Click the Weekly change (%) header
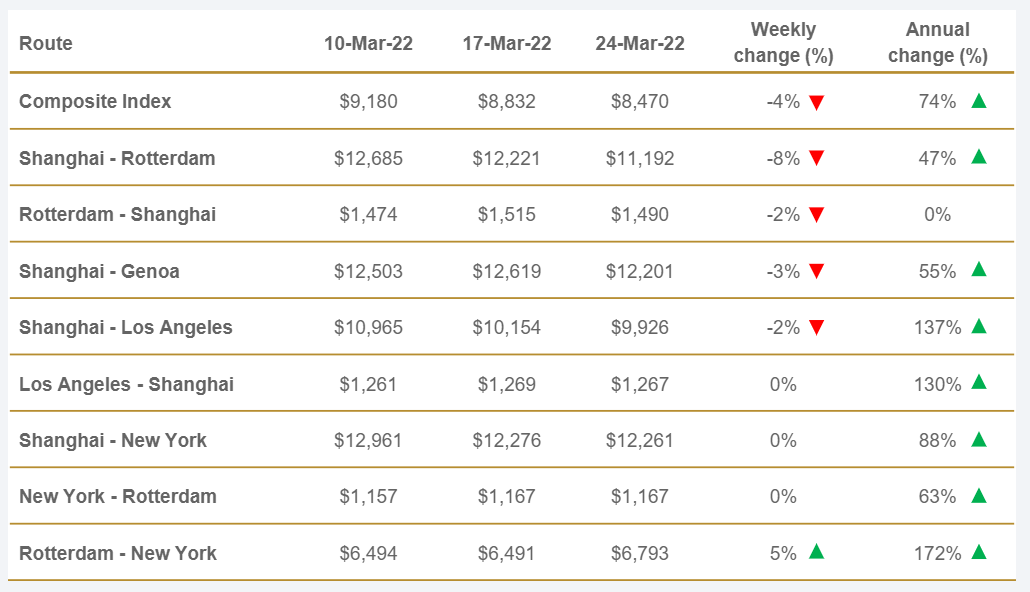This screenshot has width=1030, height=592. pyautogui.click(x=783, y=43)
